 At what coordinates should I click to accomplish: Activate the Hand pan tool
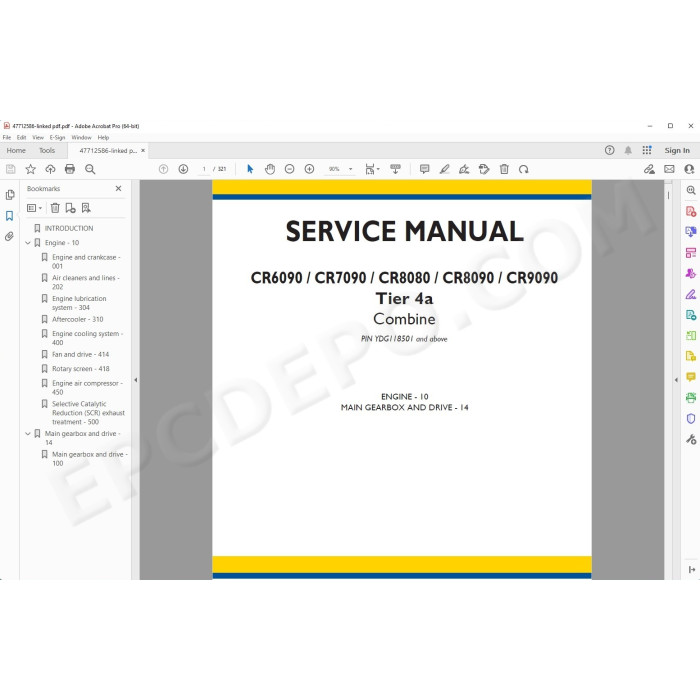270,169
